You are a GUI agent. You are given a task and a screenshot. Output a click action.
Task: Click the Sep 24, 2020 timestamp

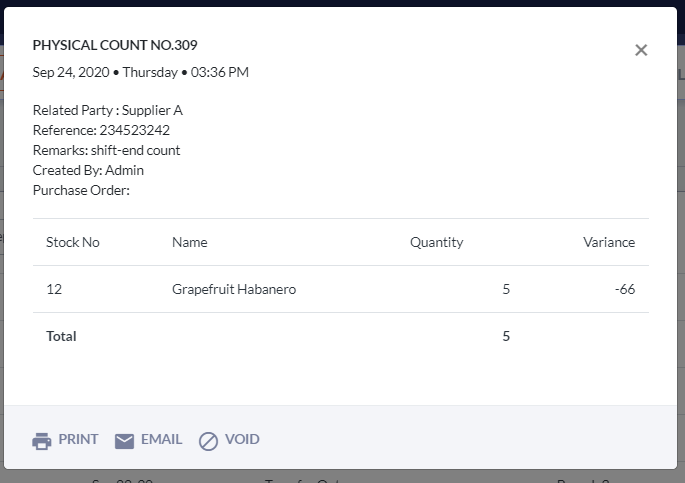(x=140, y=72)
